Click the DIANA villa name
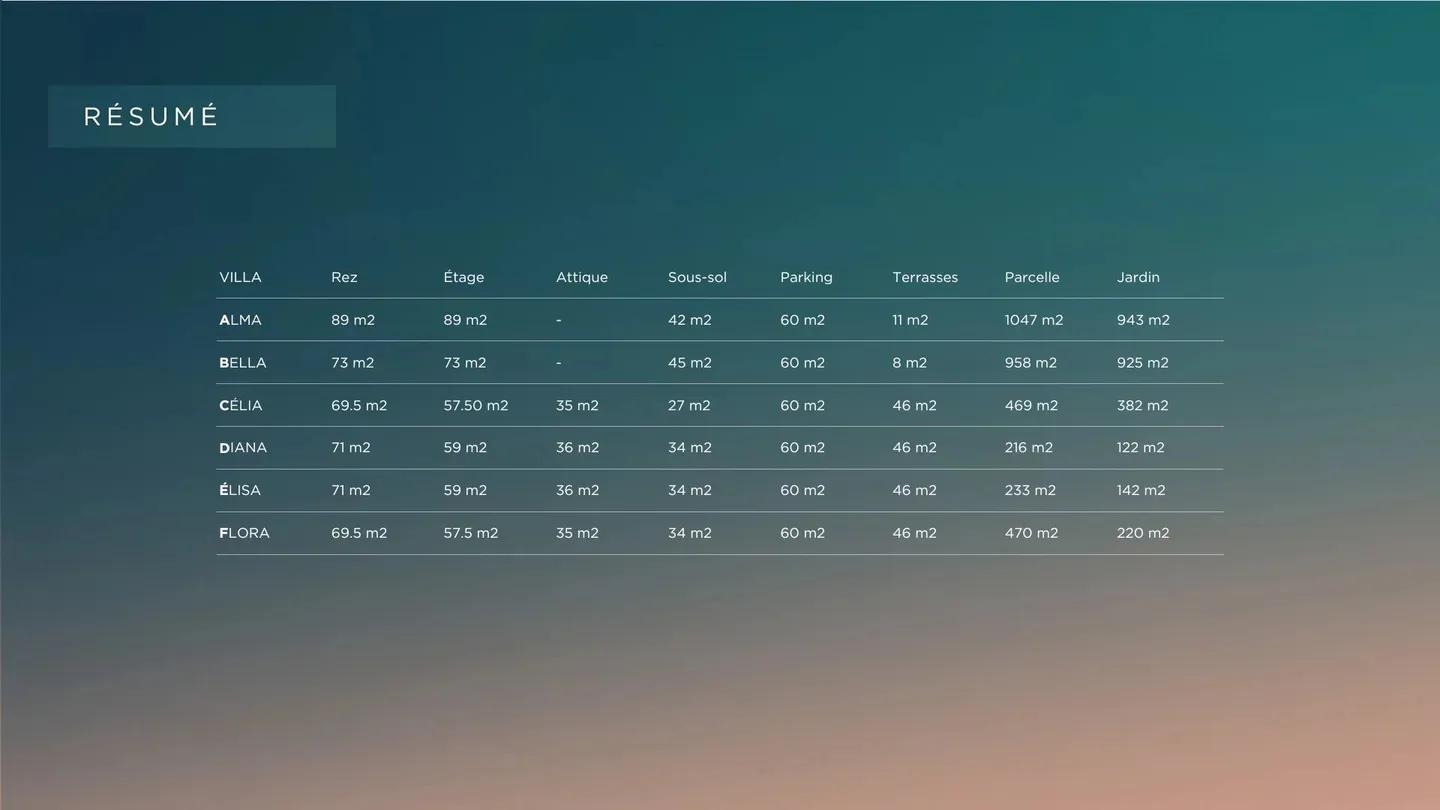 [x=243, y=448]
